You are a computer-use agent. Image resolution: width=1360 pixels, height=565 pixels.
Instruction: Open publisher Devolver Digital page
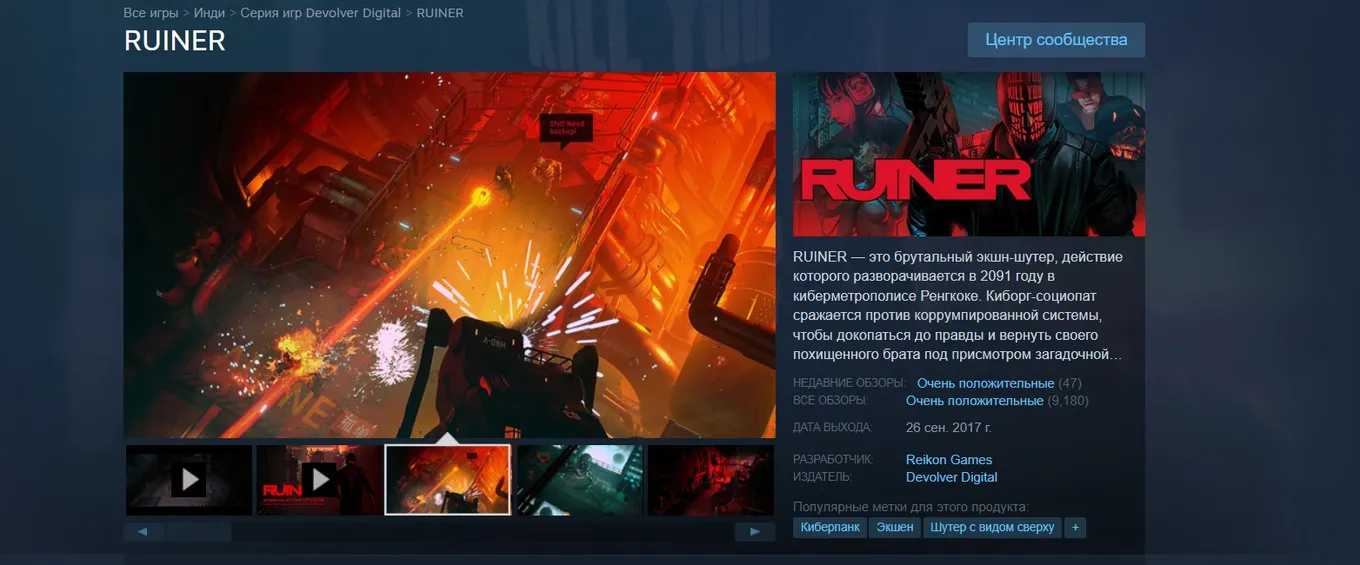click(951, 478)
